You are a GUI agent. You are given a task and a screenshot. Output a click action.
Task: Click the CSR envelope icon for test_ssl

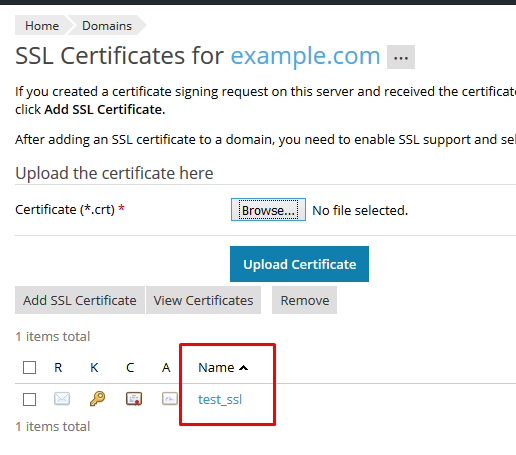point(62,399)
